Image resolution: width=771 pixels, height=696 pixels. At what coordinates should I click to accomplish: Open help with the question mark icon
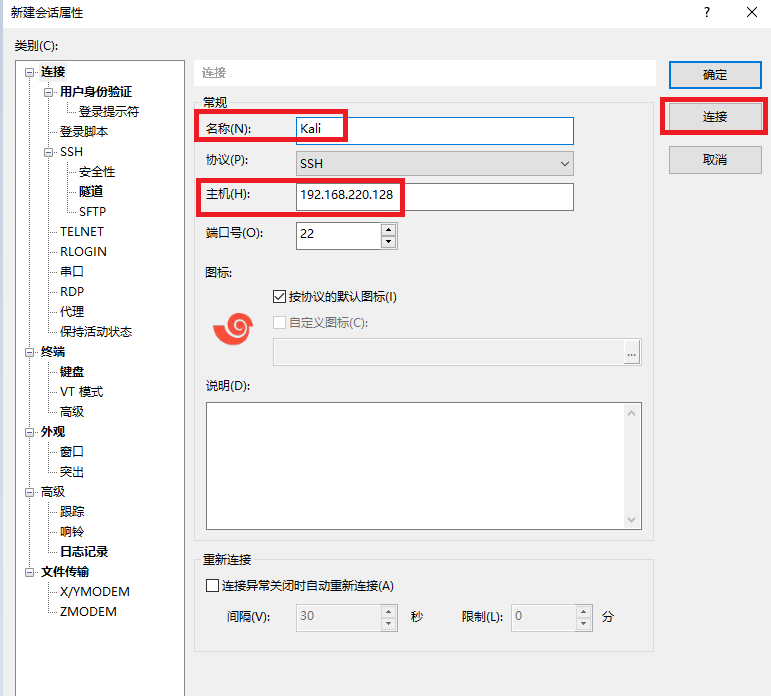[x=706, y=13]
